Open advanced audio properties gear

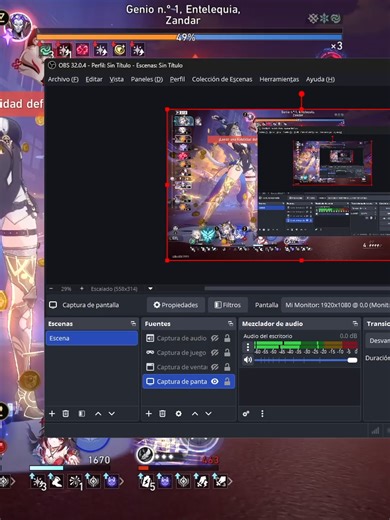246,414
